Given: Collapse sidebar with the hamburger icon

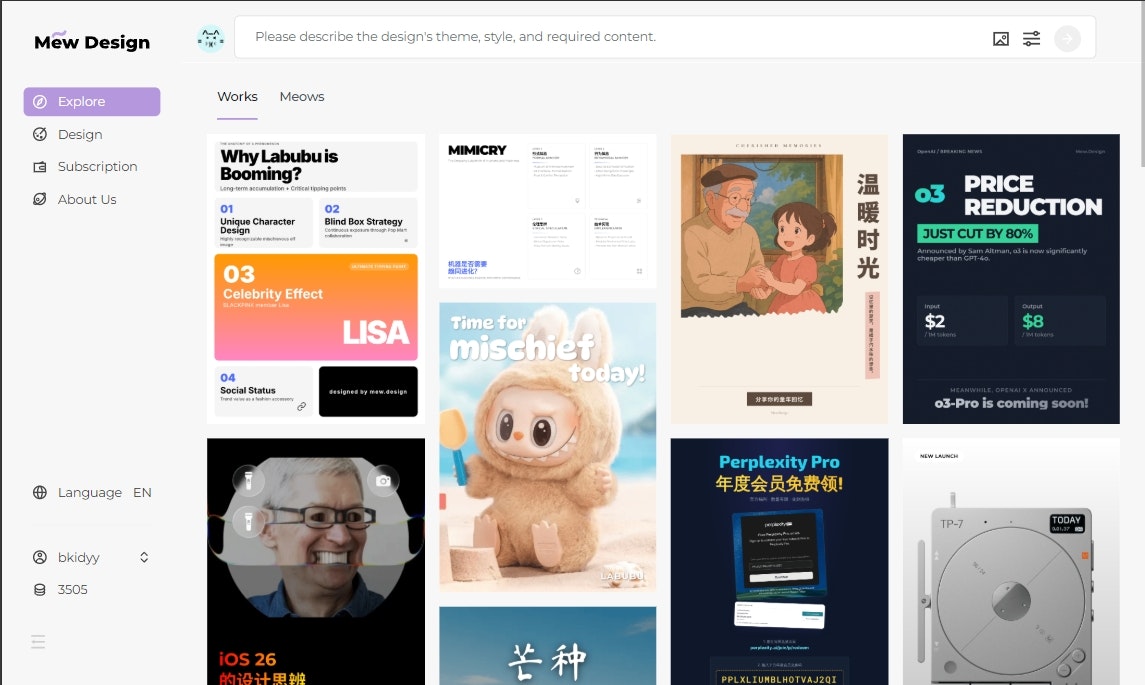Looking at the screenshot, I should pos(38,642).
